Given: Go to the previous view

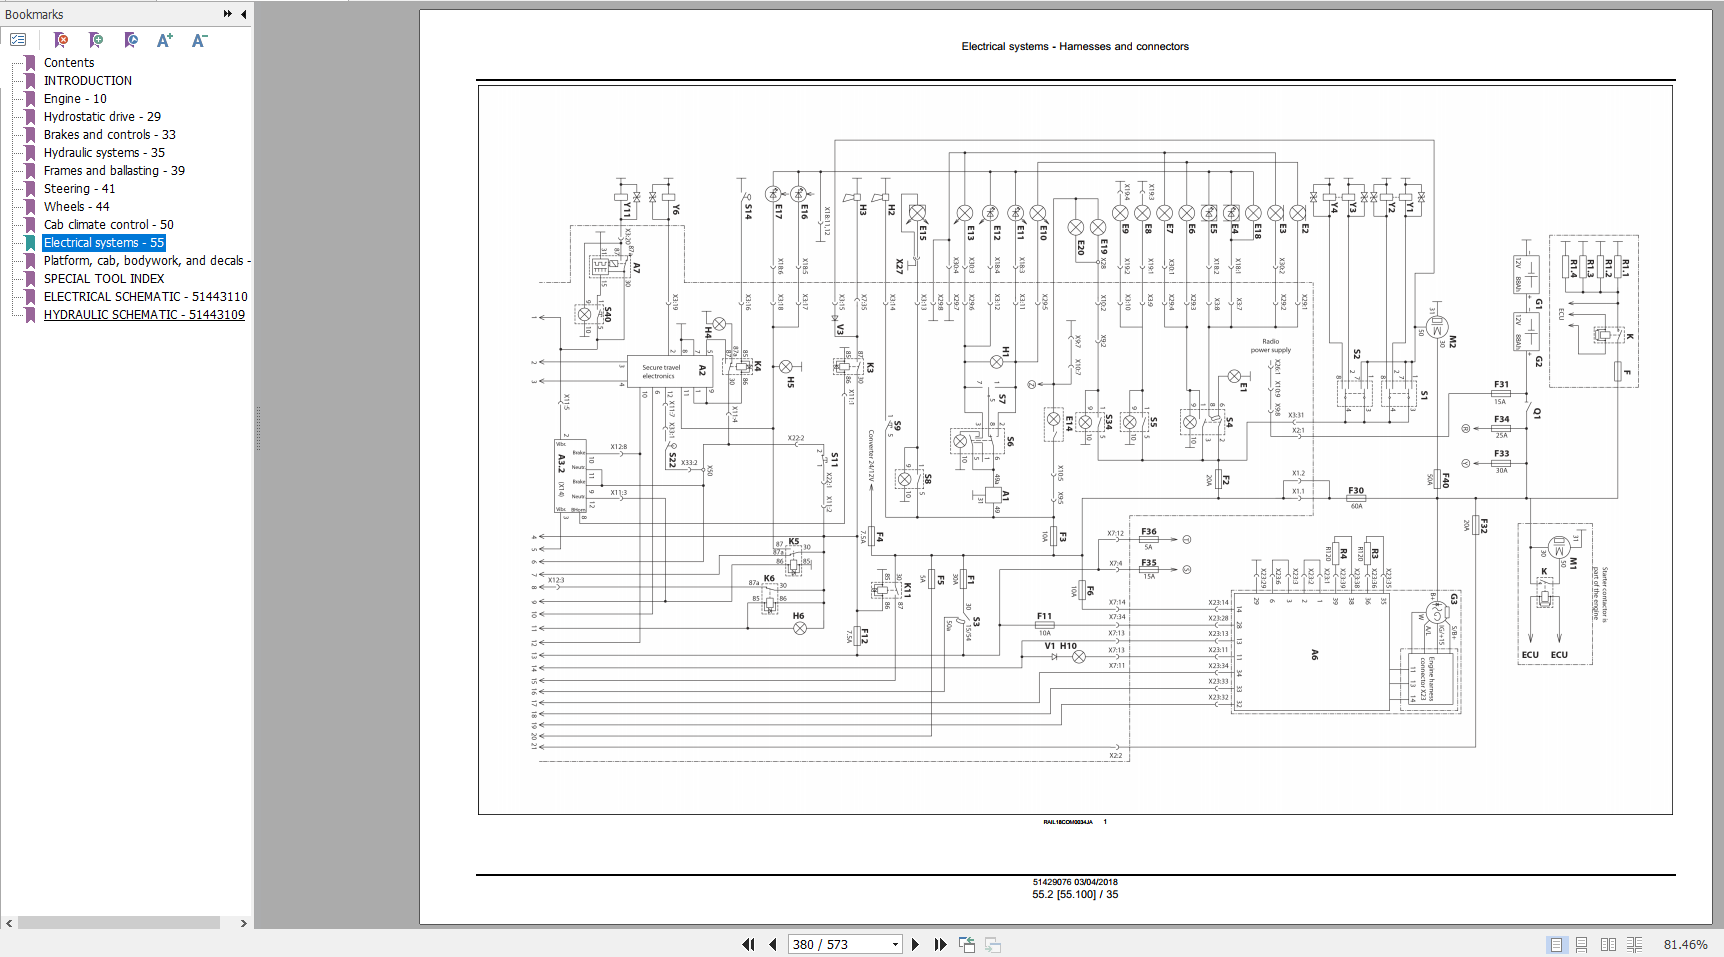Looking at the screenshot, I should (967, 944).
